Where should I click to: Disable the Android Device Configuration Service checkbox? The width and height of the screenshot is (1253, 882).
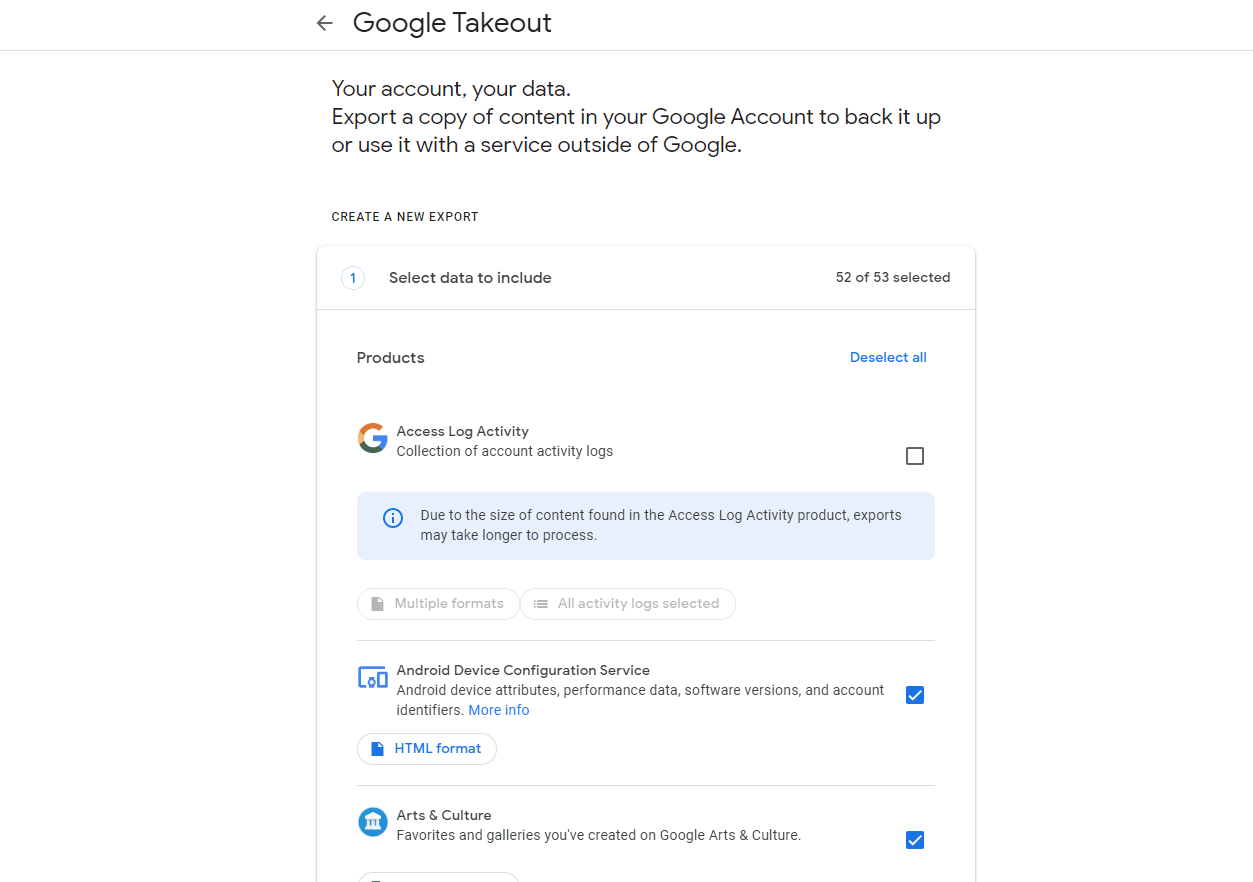point(914,694)
